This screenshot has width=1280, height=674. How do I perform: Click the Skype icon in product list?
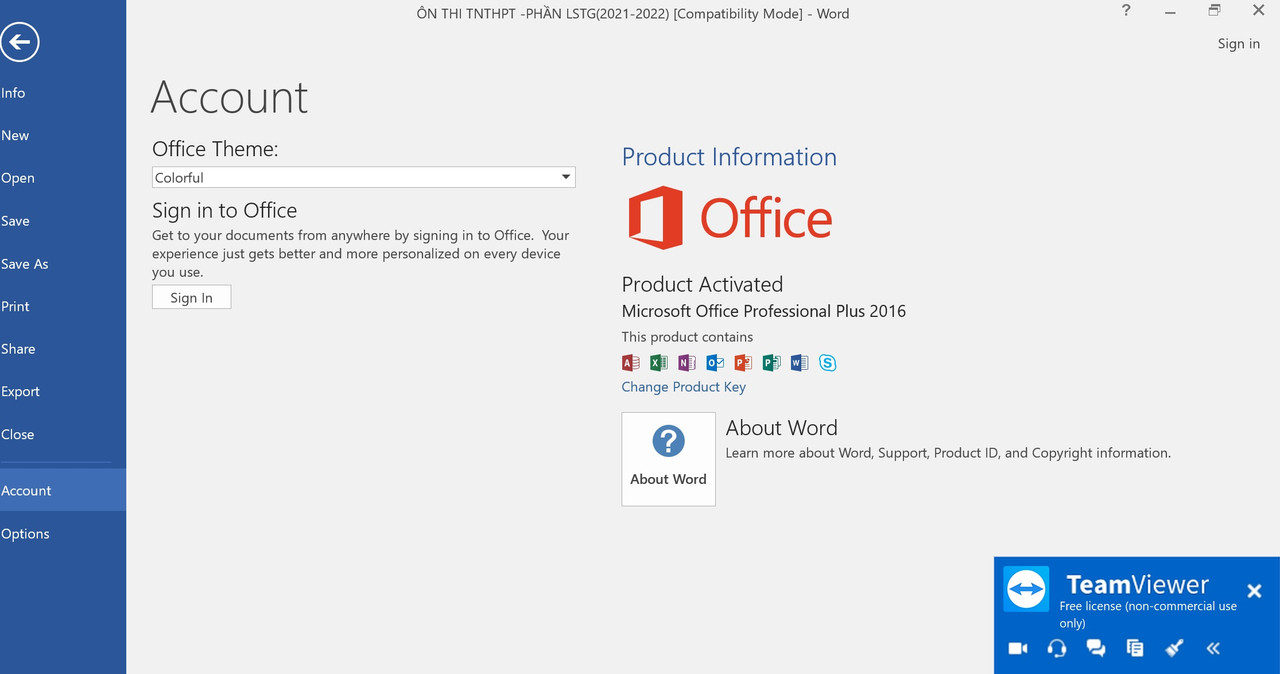click(x=827, y=363)
